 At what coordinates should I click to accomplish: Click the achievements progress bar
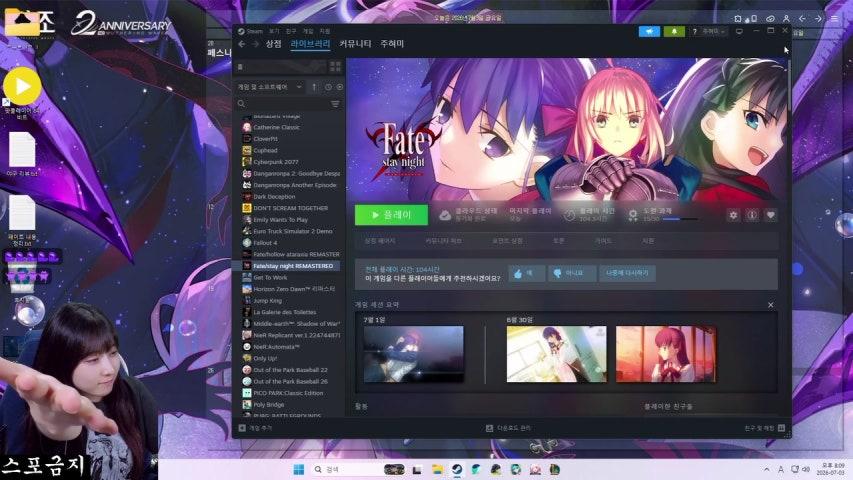pos(680,219)
